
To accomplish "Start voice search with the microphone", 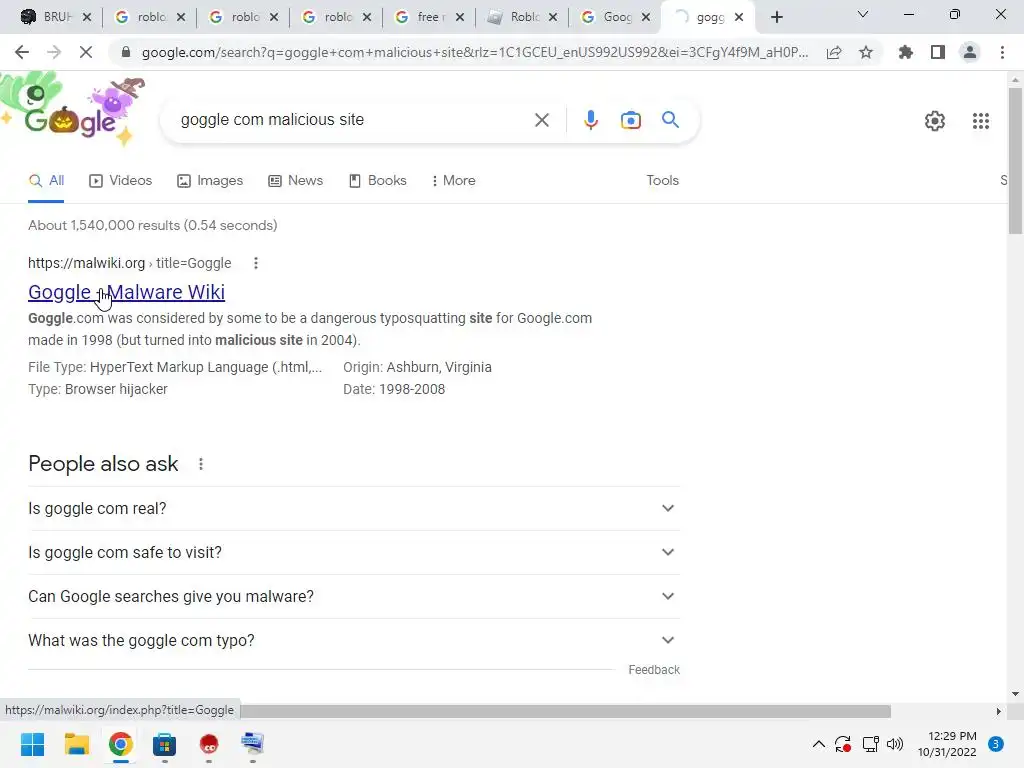I will pyautogui.click(x=590, y=120).
